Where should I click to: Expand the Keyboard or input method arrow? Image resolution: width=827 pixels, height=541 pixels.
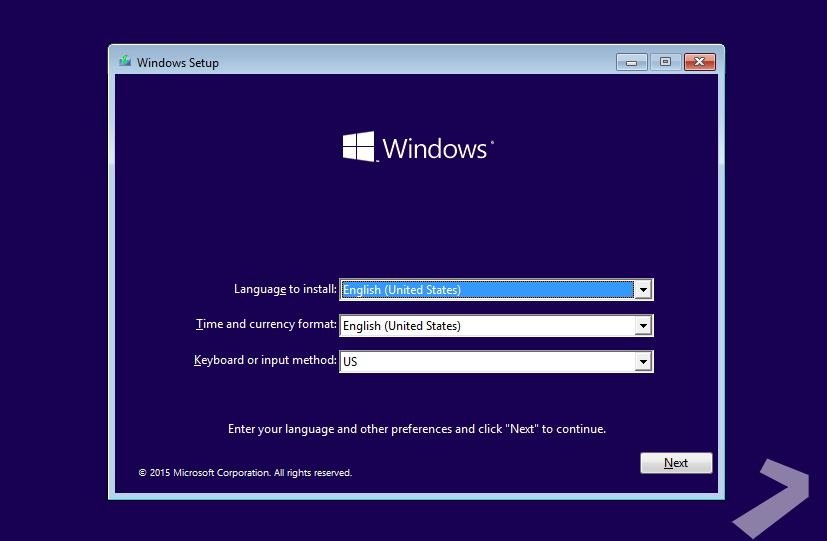643,362
